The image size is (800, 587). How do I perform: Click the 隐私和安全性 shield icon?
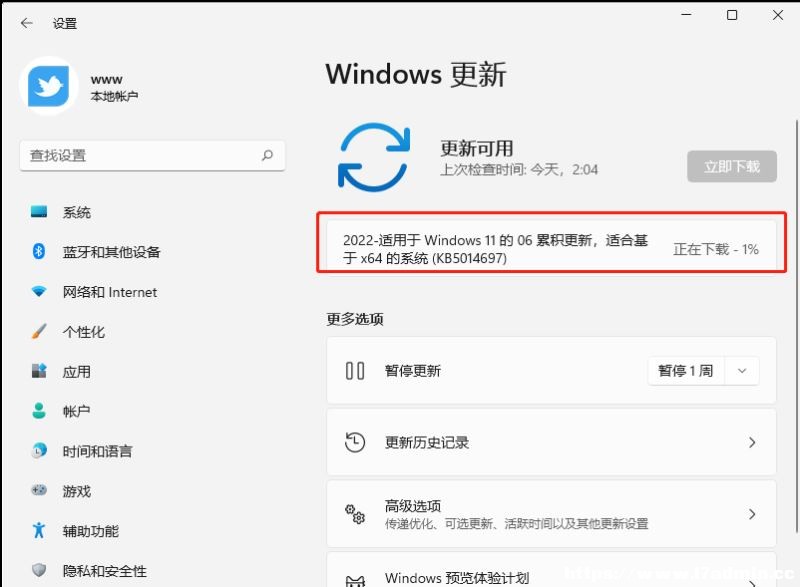39,570
